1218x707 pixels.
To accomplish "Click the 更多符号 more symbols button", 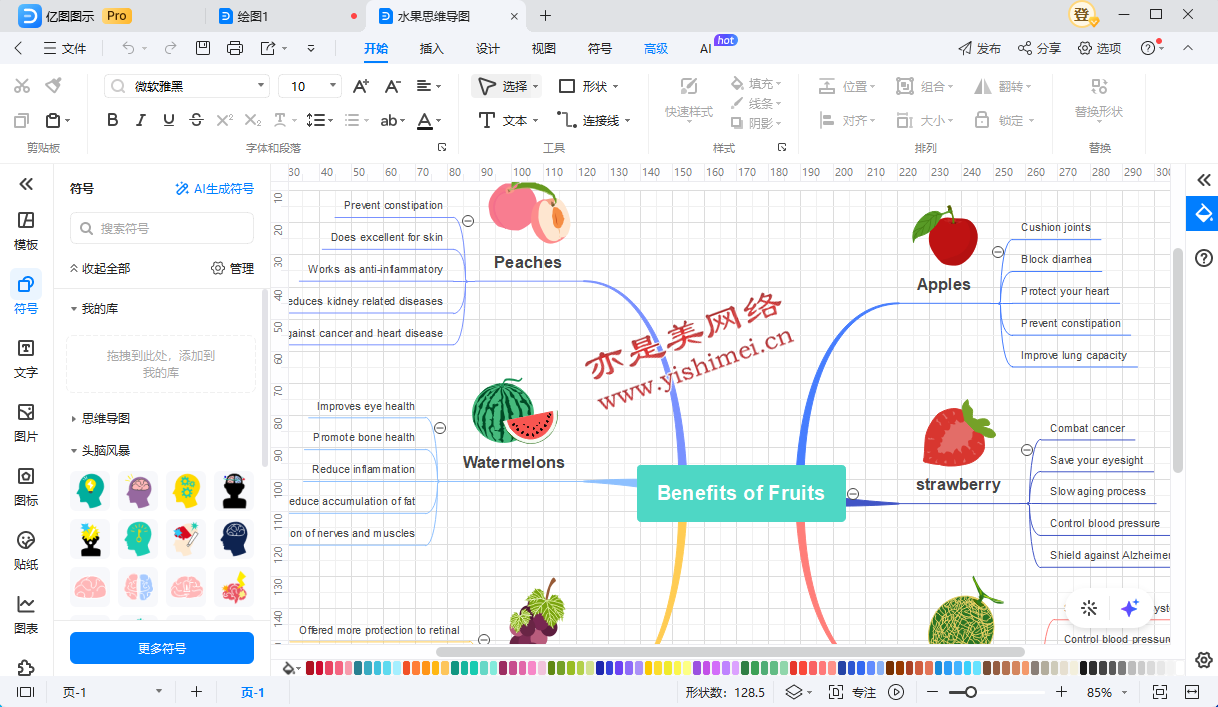I will 162,648.
